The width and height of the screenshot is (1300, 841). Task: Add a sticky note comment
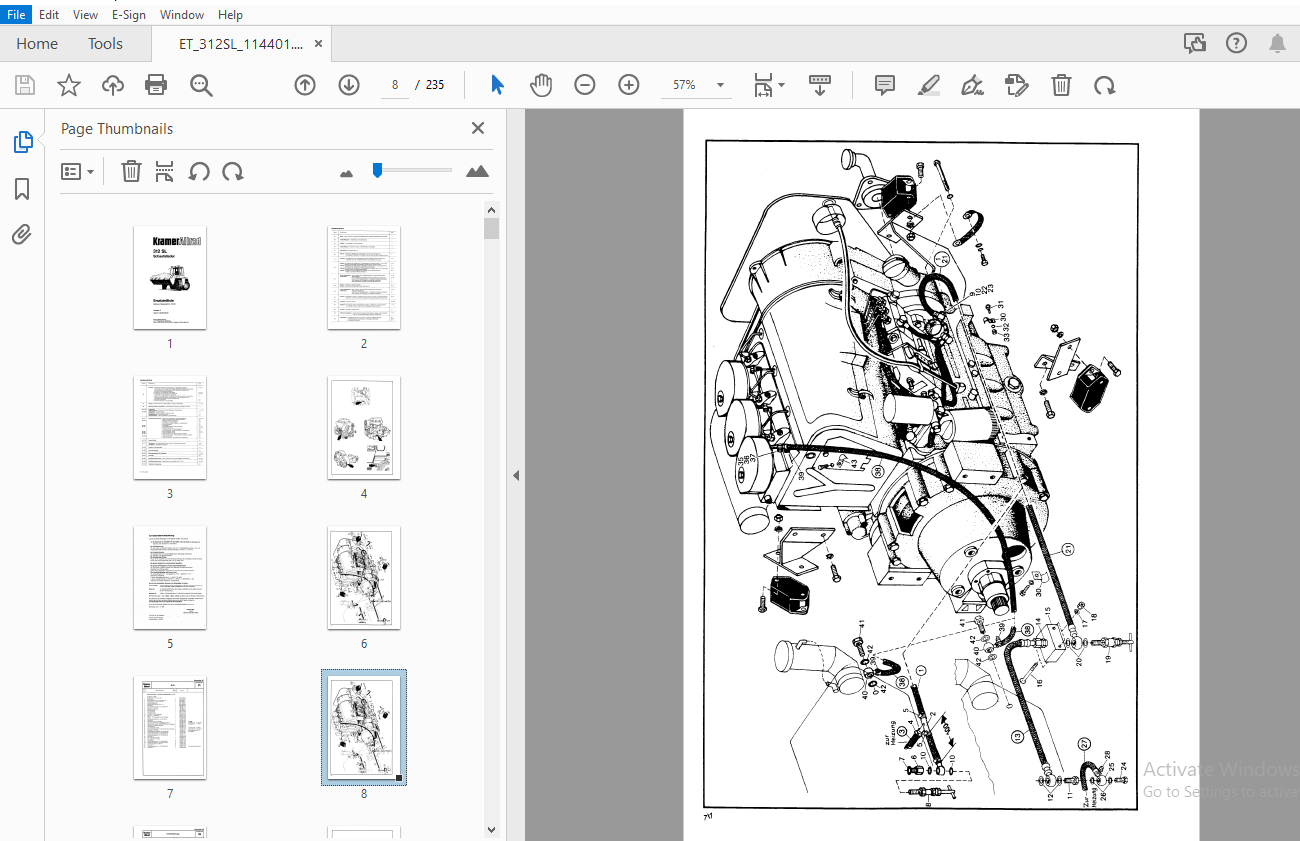(885, 85)
